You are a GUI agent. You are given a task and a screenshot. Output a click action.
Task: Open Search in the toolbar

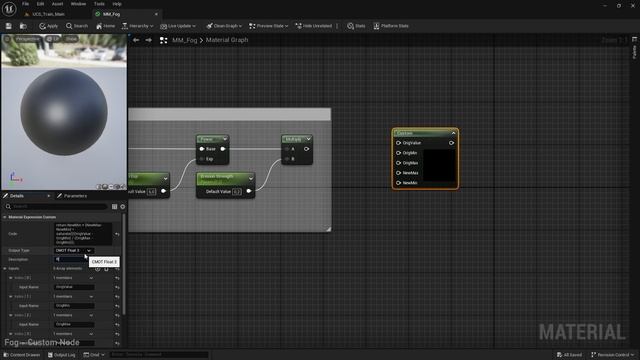point(77,26)
